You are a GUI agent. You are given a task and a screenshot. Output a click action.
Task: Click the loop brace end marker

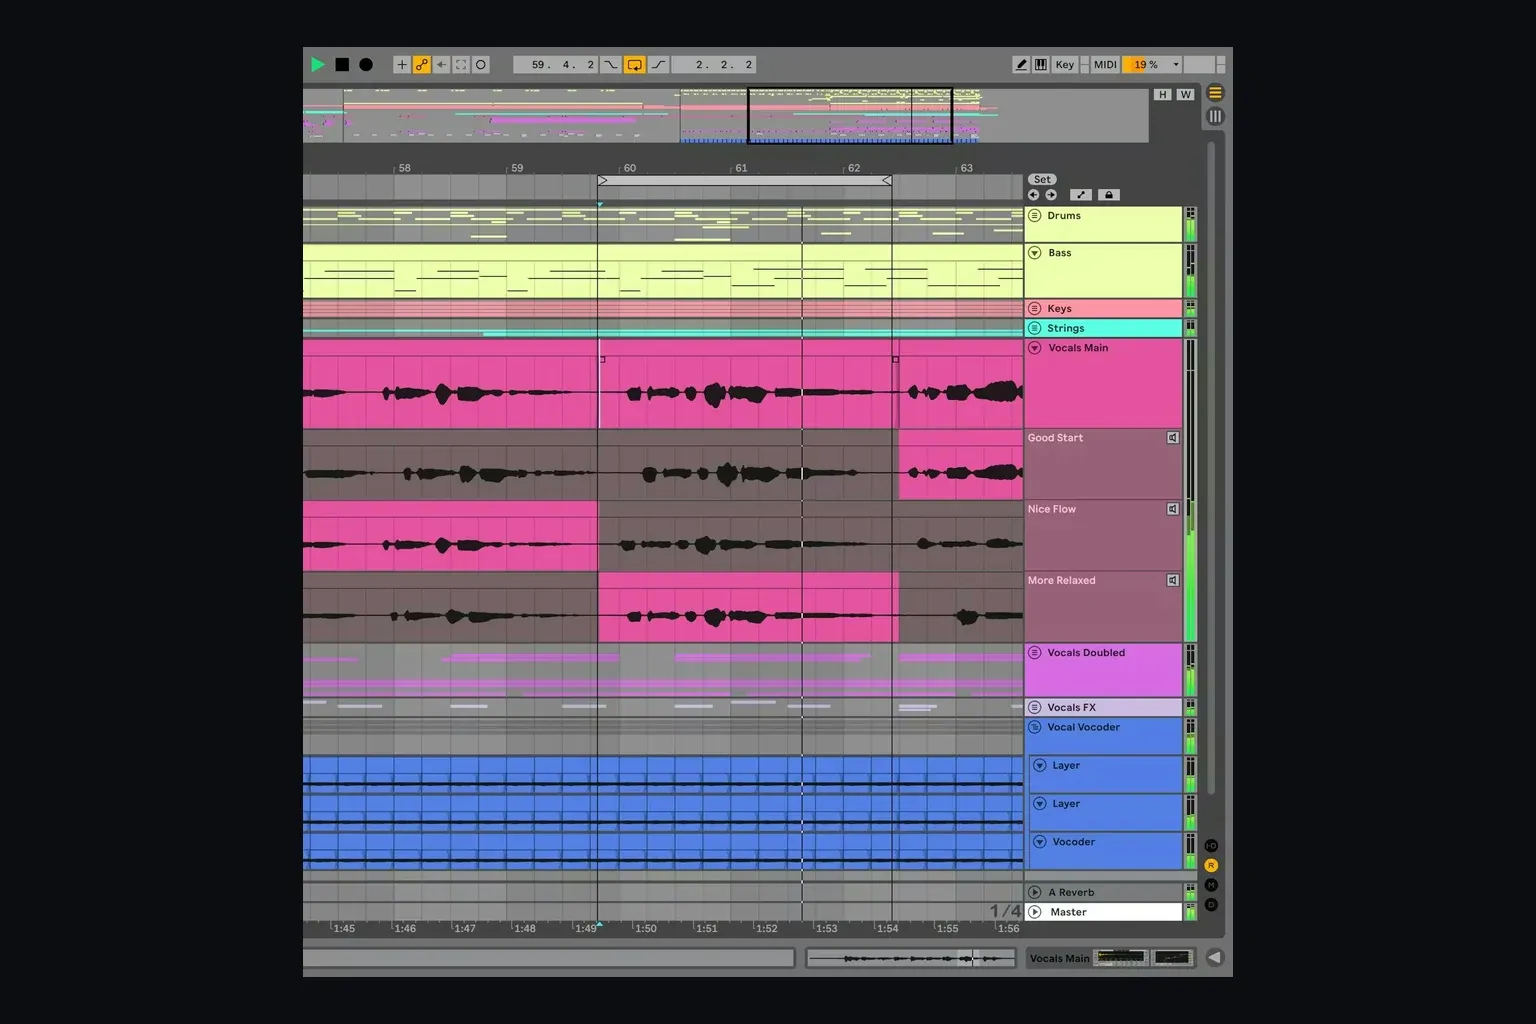[x=887, y=181]
